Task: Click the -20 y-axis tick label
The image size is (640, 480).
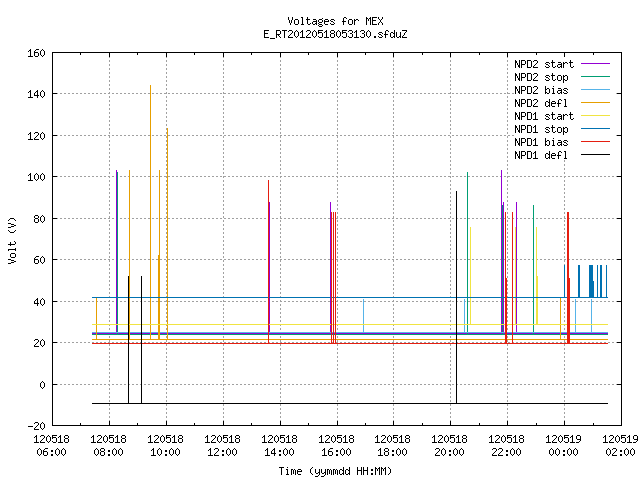Action: click(36, 426)
